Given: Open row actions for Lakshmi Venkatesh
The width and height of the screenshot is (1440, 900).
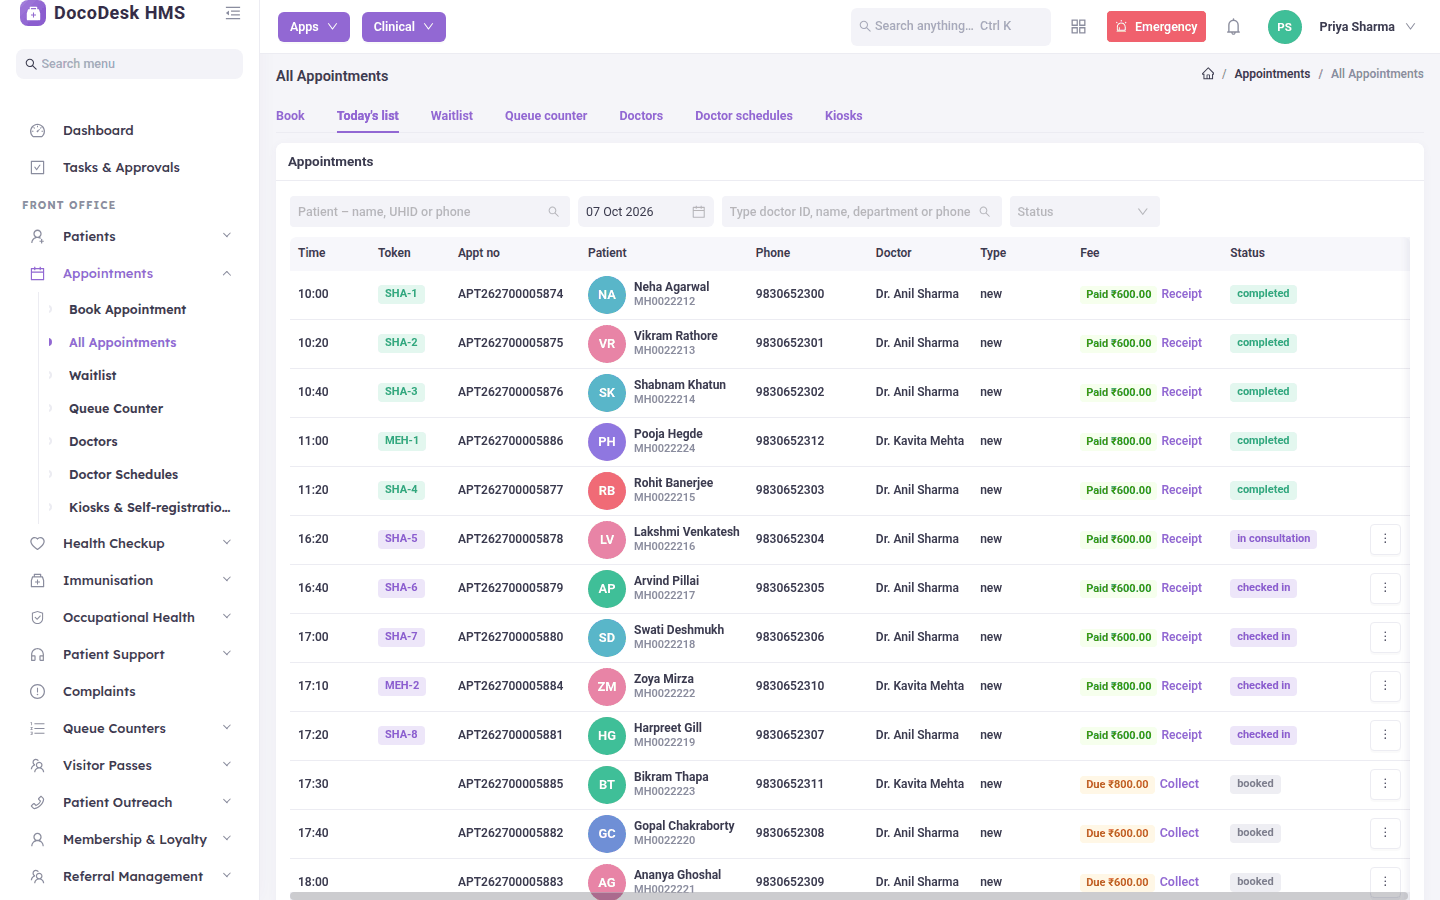Looking at the screenshot, I should point(1385,539).
